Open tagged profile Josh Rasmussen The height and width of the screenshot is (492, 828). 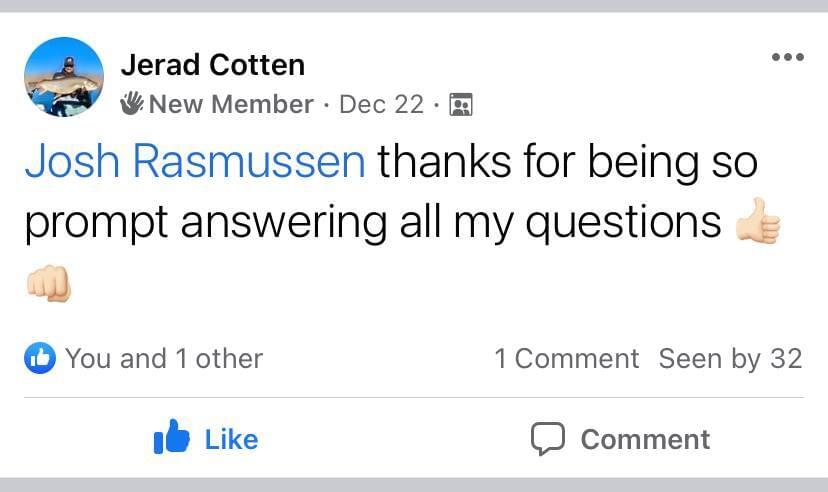click(x=195, y=162)
